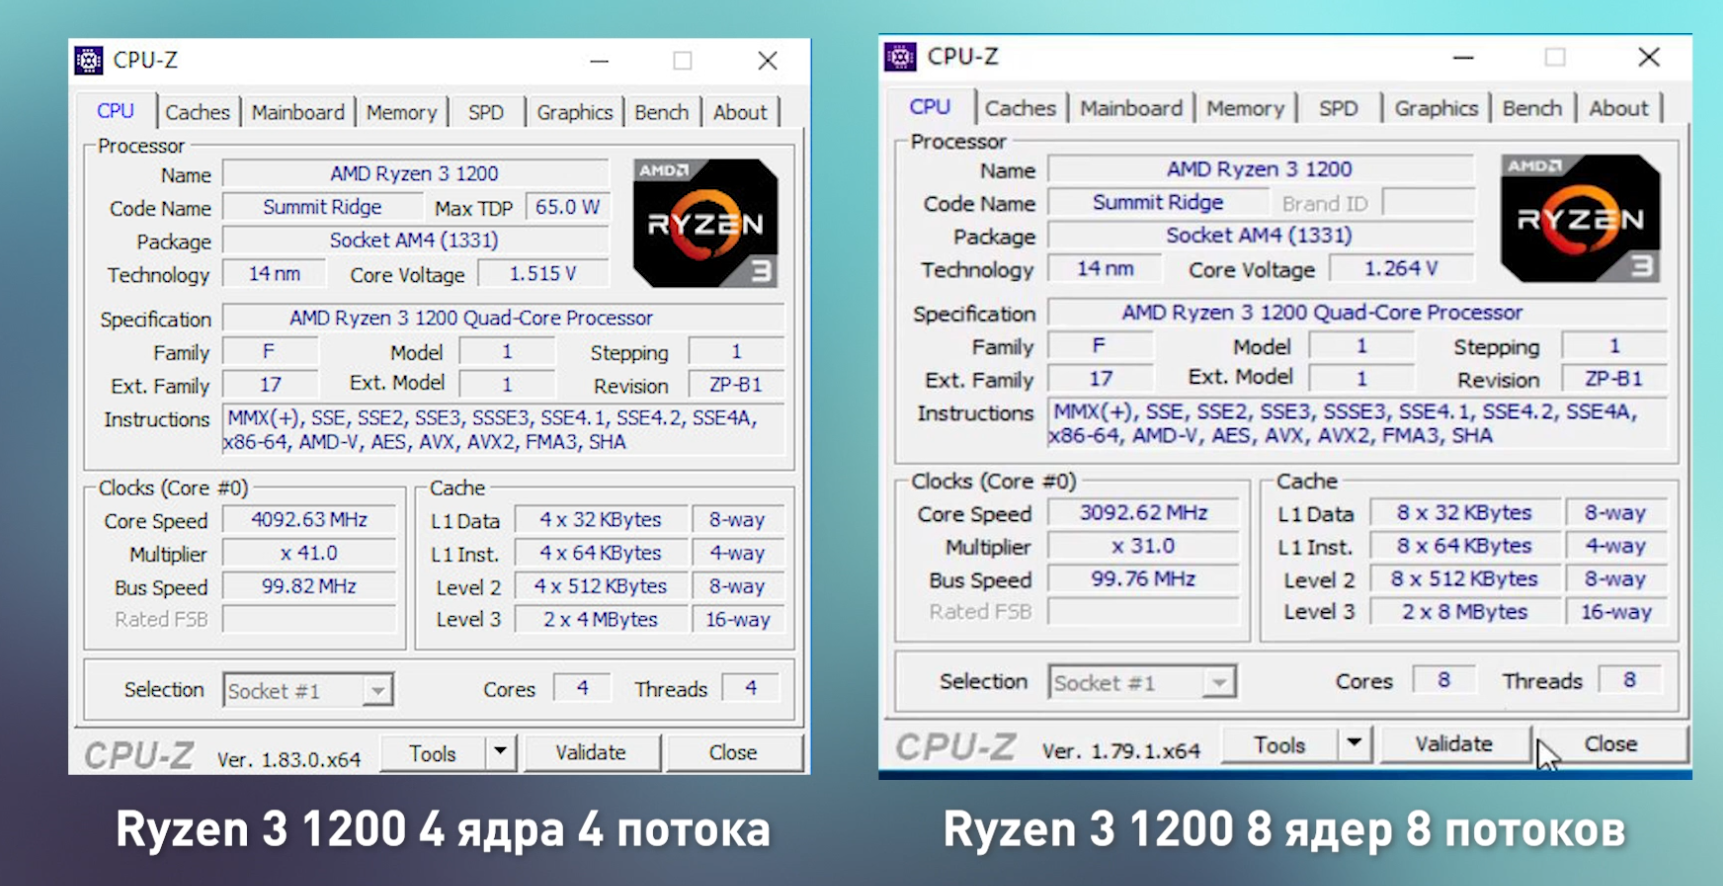Minimize the left CPU-Z window
This screenshot has height=886, width=1723.
pyautogui.click(x=599, y=61)
